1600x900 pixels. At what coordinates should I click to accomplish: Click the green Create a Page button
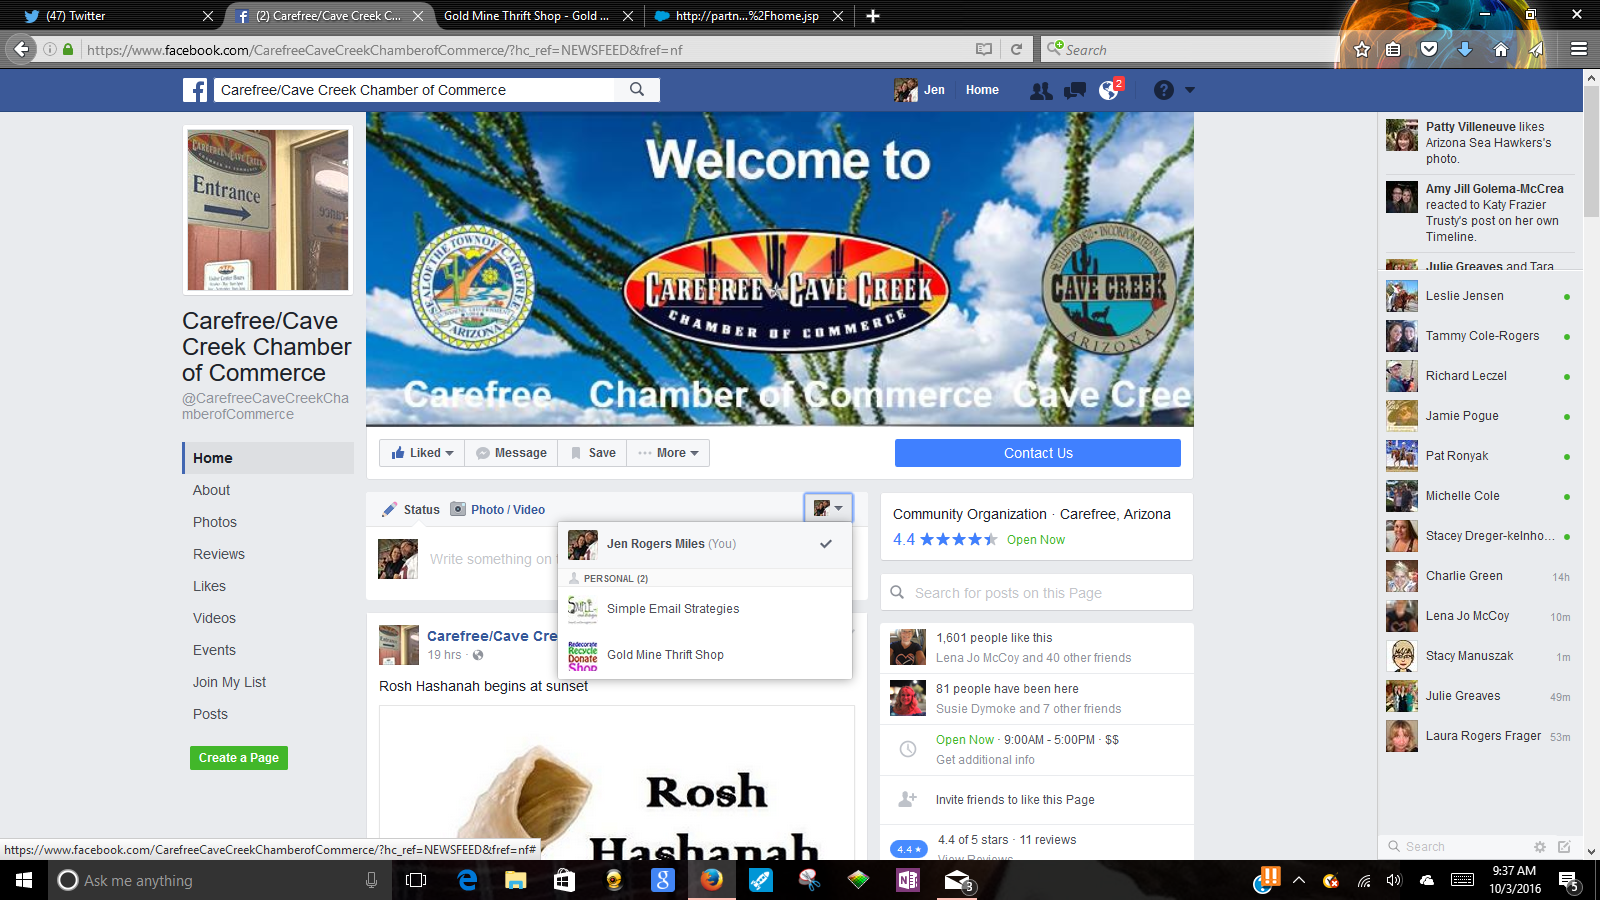tap(239, 758)
